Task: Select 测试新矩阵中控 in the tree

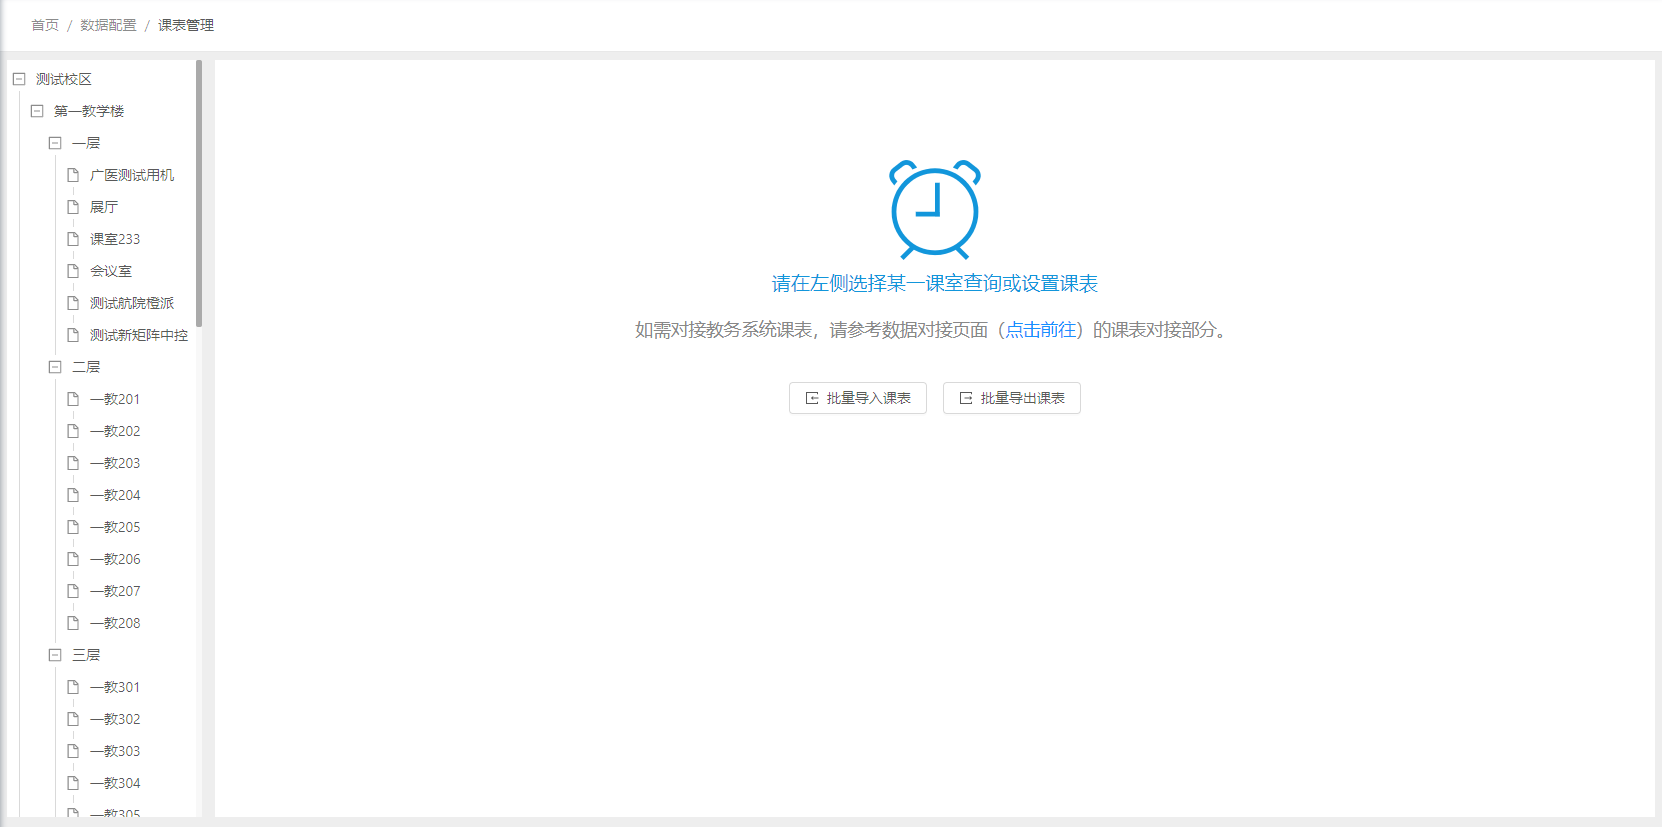Action: (x=139, y=335)
